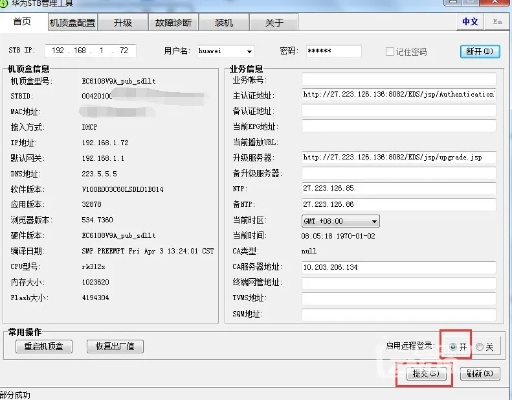
Task: Edit the 升级服务器 URL field
Action: pyautogui.click(x=399, y=157)
